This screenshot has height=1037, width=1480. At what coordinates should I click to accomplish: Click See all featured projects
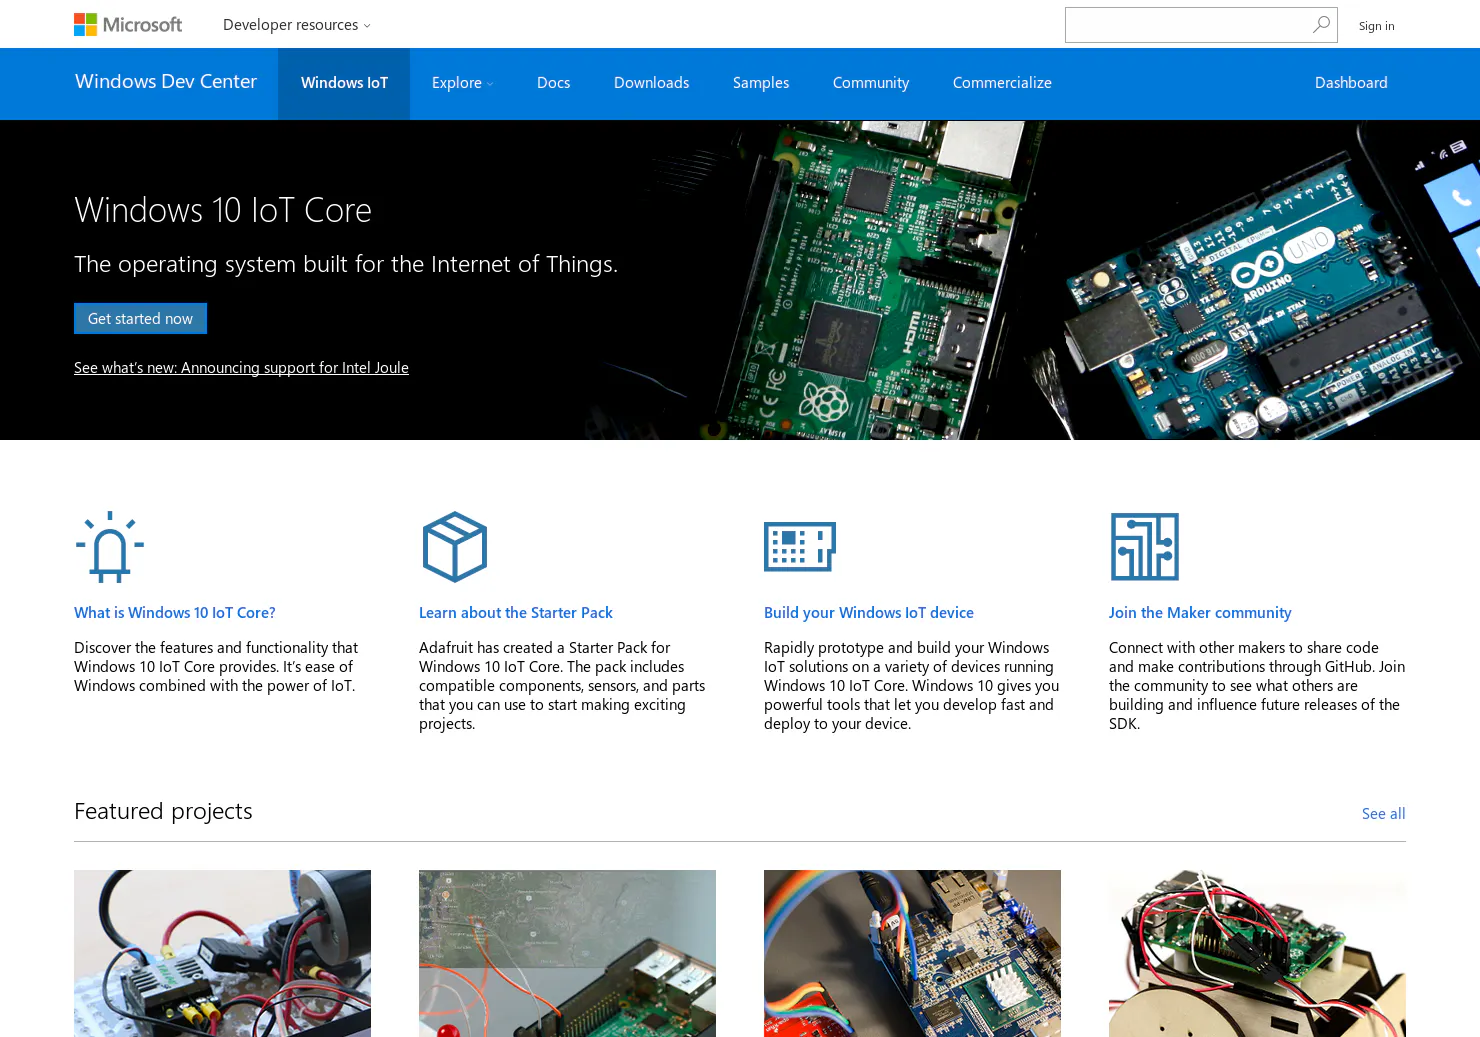coord(1384,814)
